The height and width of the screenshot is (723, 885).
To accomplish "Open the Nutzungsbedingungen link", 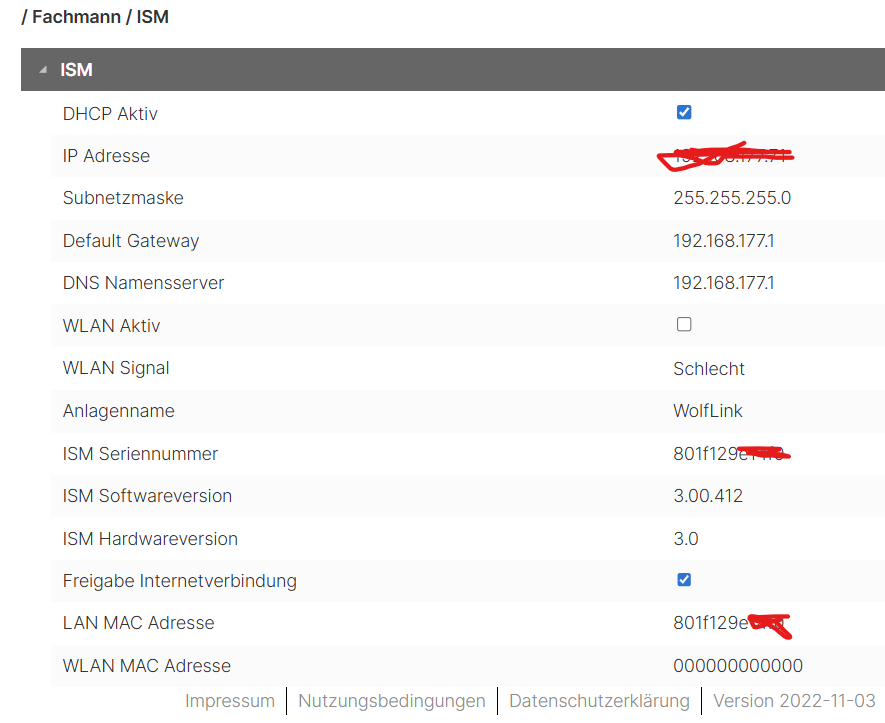I will pyautogui.click(x=392, y=701).
